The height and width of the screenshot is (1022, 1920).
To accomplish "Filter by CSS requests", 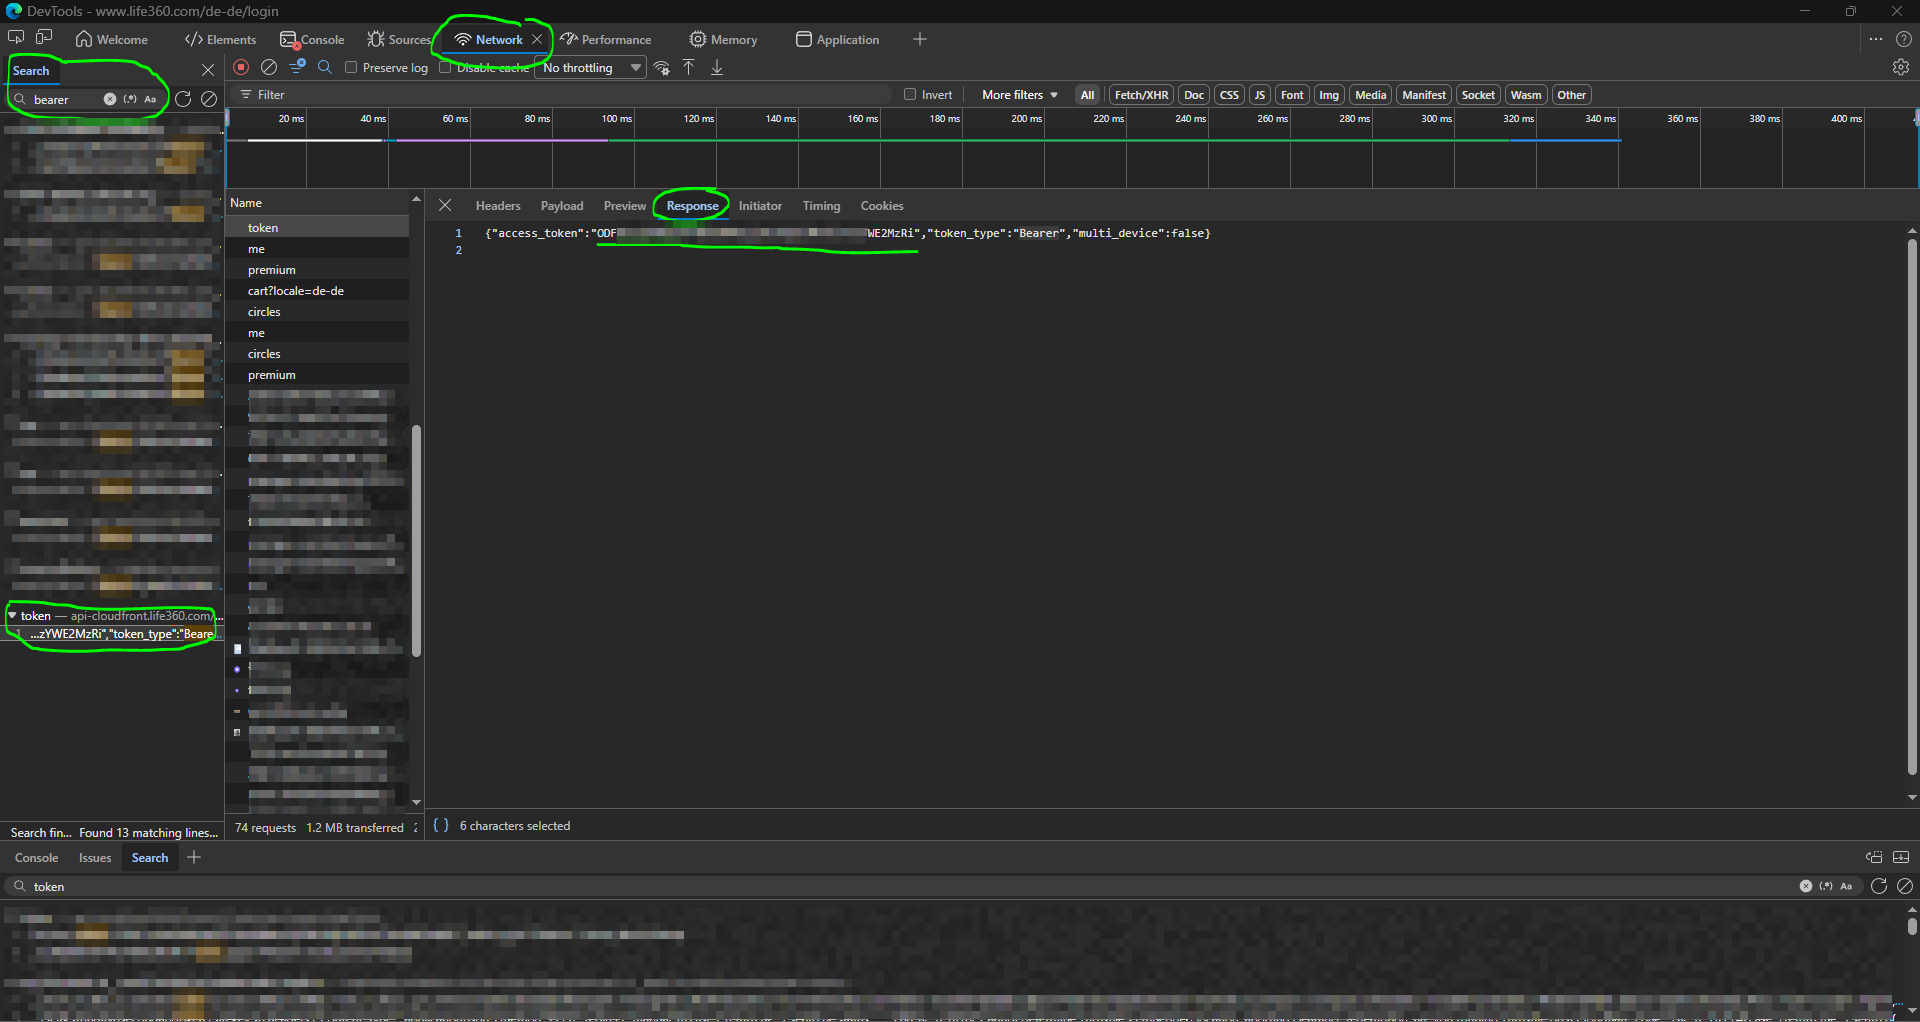I will (x=1229, y=95).
